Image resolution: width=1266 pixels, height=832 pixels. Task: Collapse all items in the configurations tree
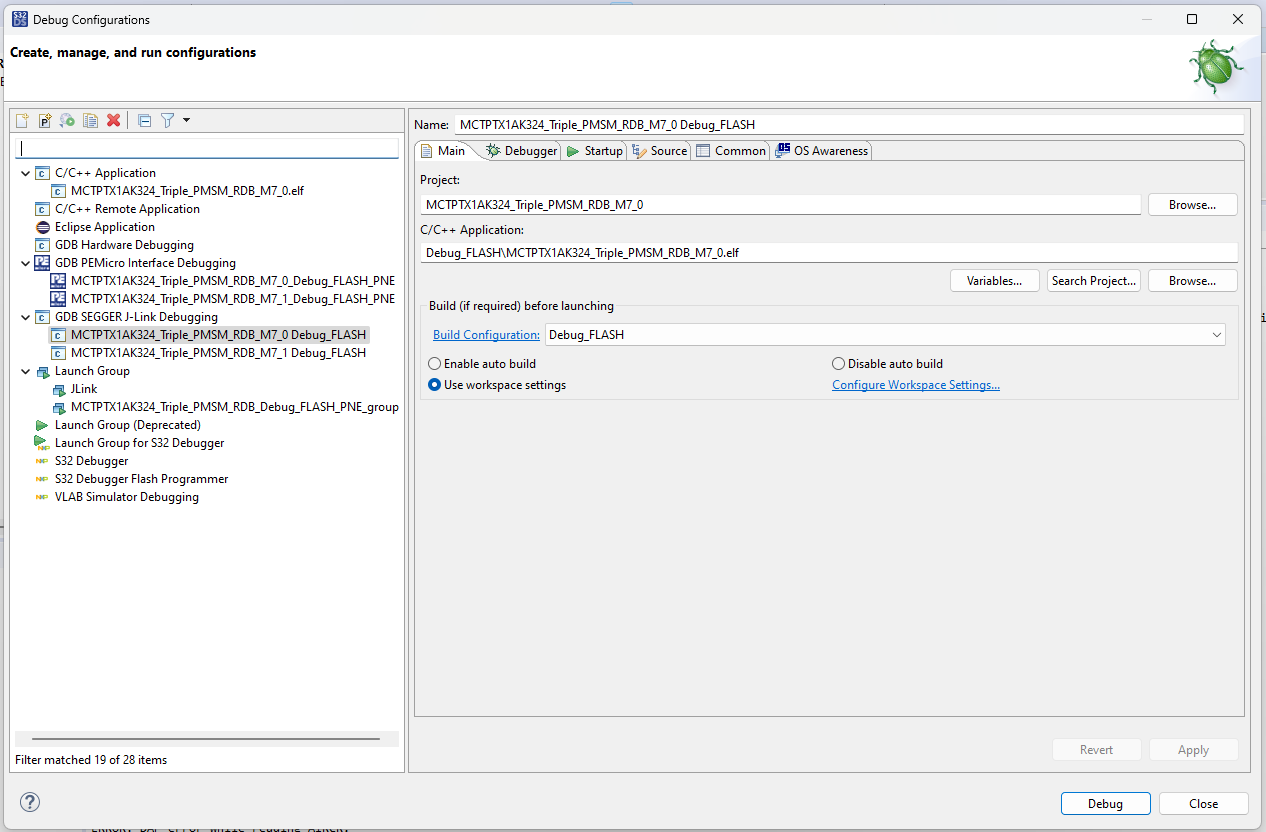[143, 120]
